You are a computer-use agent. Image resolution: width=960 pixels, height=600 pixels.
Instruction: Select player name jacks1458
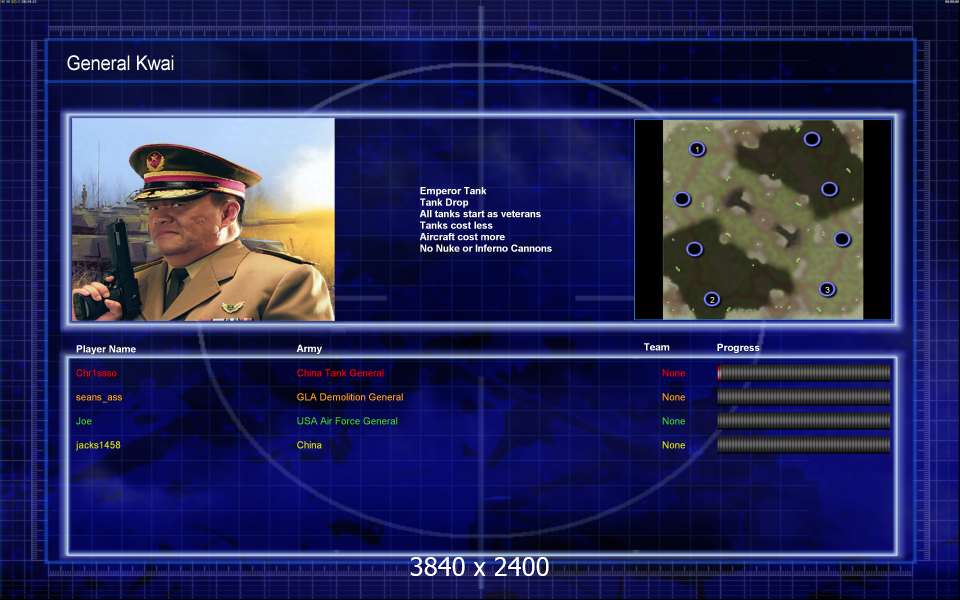pos(98,445)
